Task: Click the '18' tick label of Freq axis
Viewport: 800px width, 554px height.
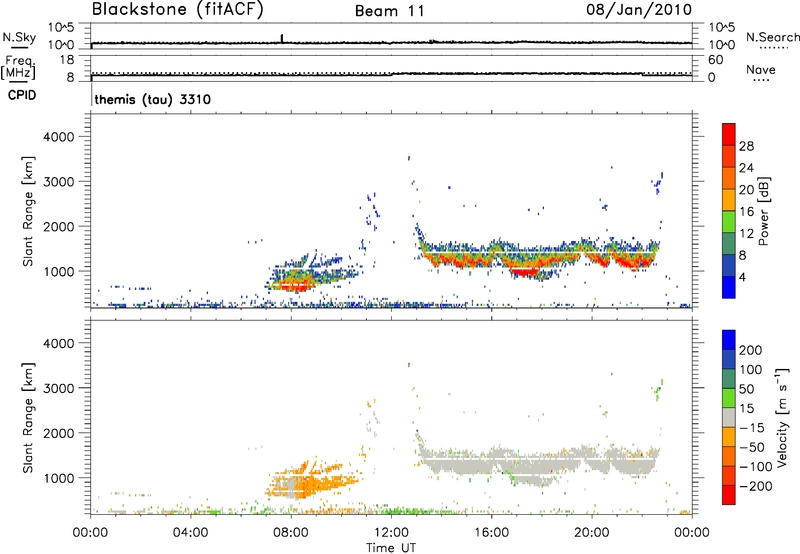Action: click(x=67, y=60)
